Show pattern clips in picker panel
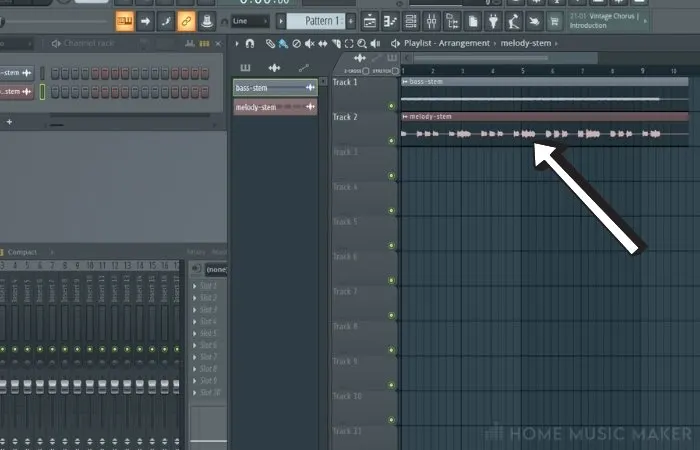Screen dimensions: 700x450 coord(246,68)
